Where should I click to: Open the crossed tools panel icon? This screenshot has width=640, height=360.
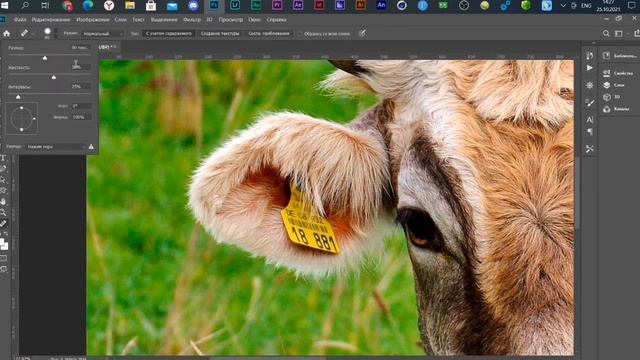click(x=589, y=149)
